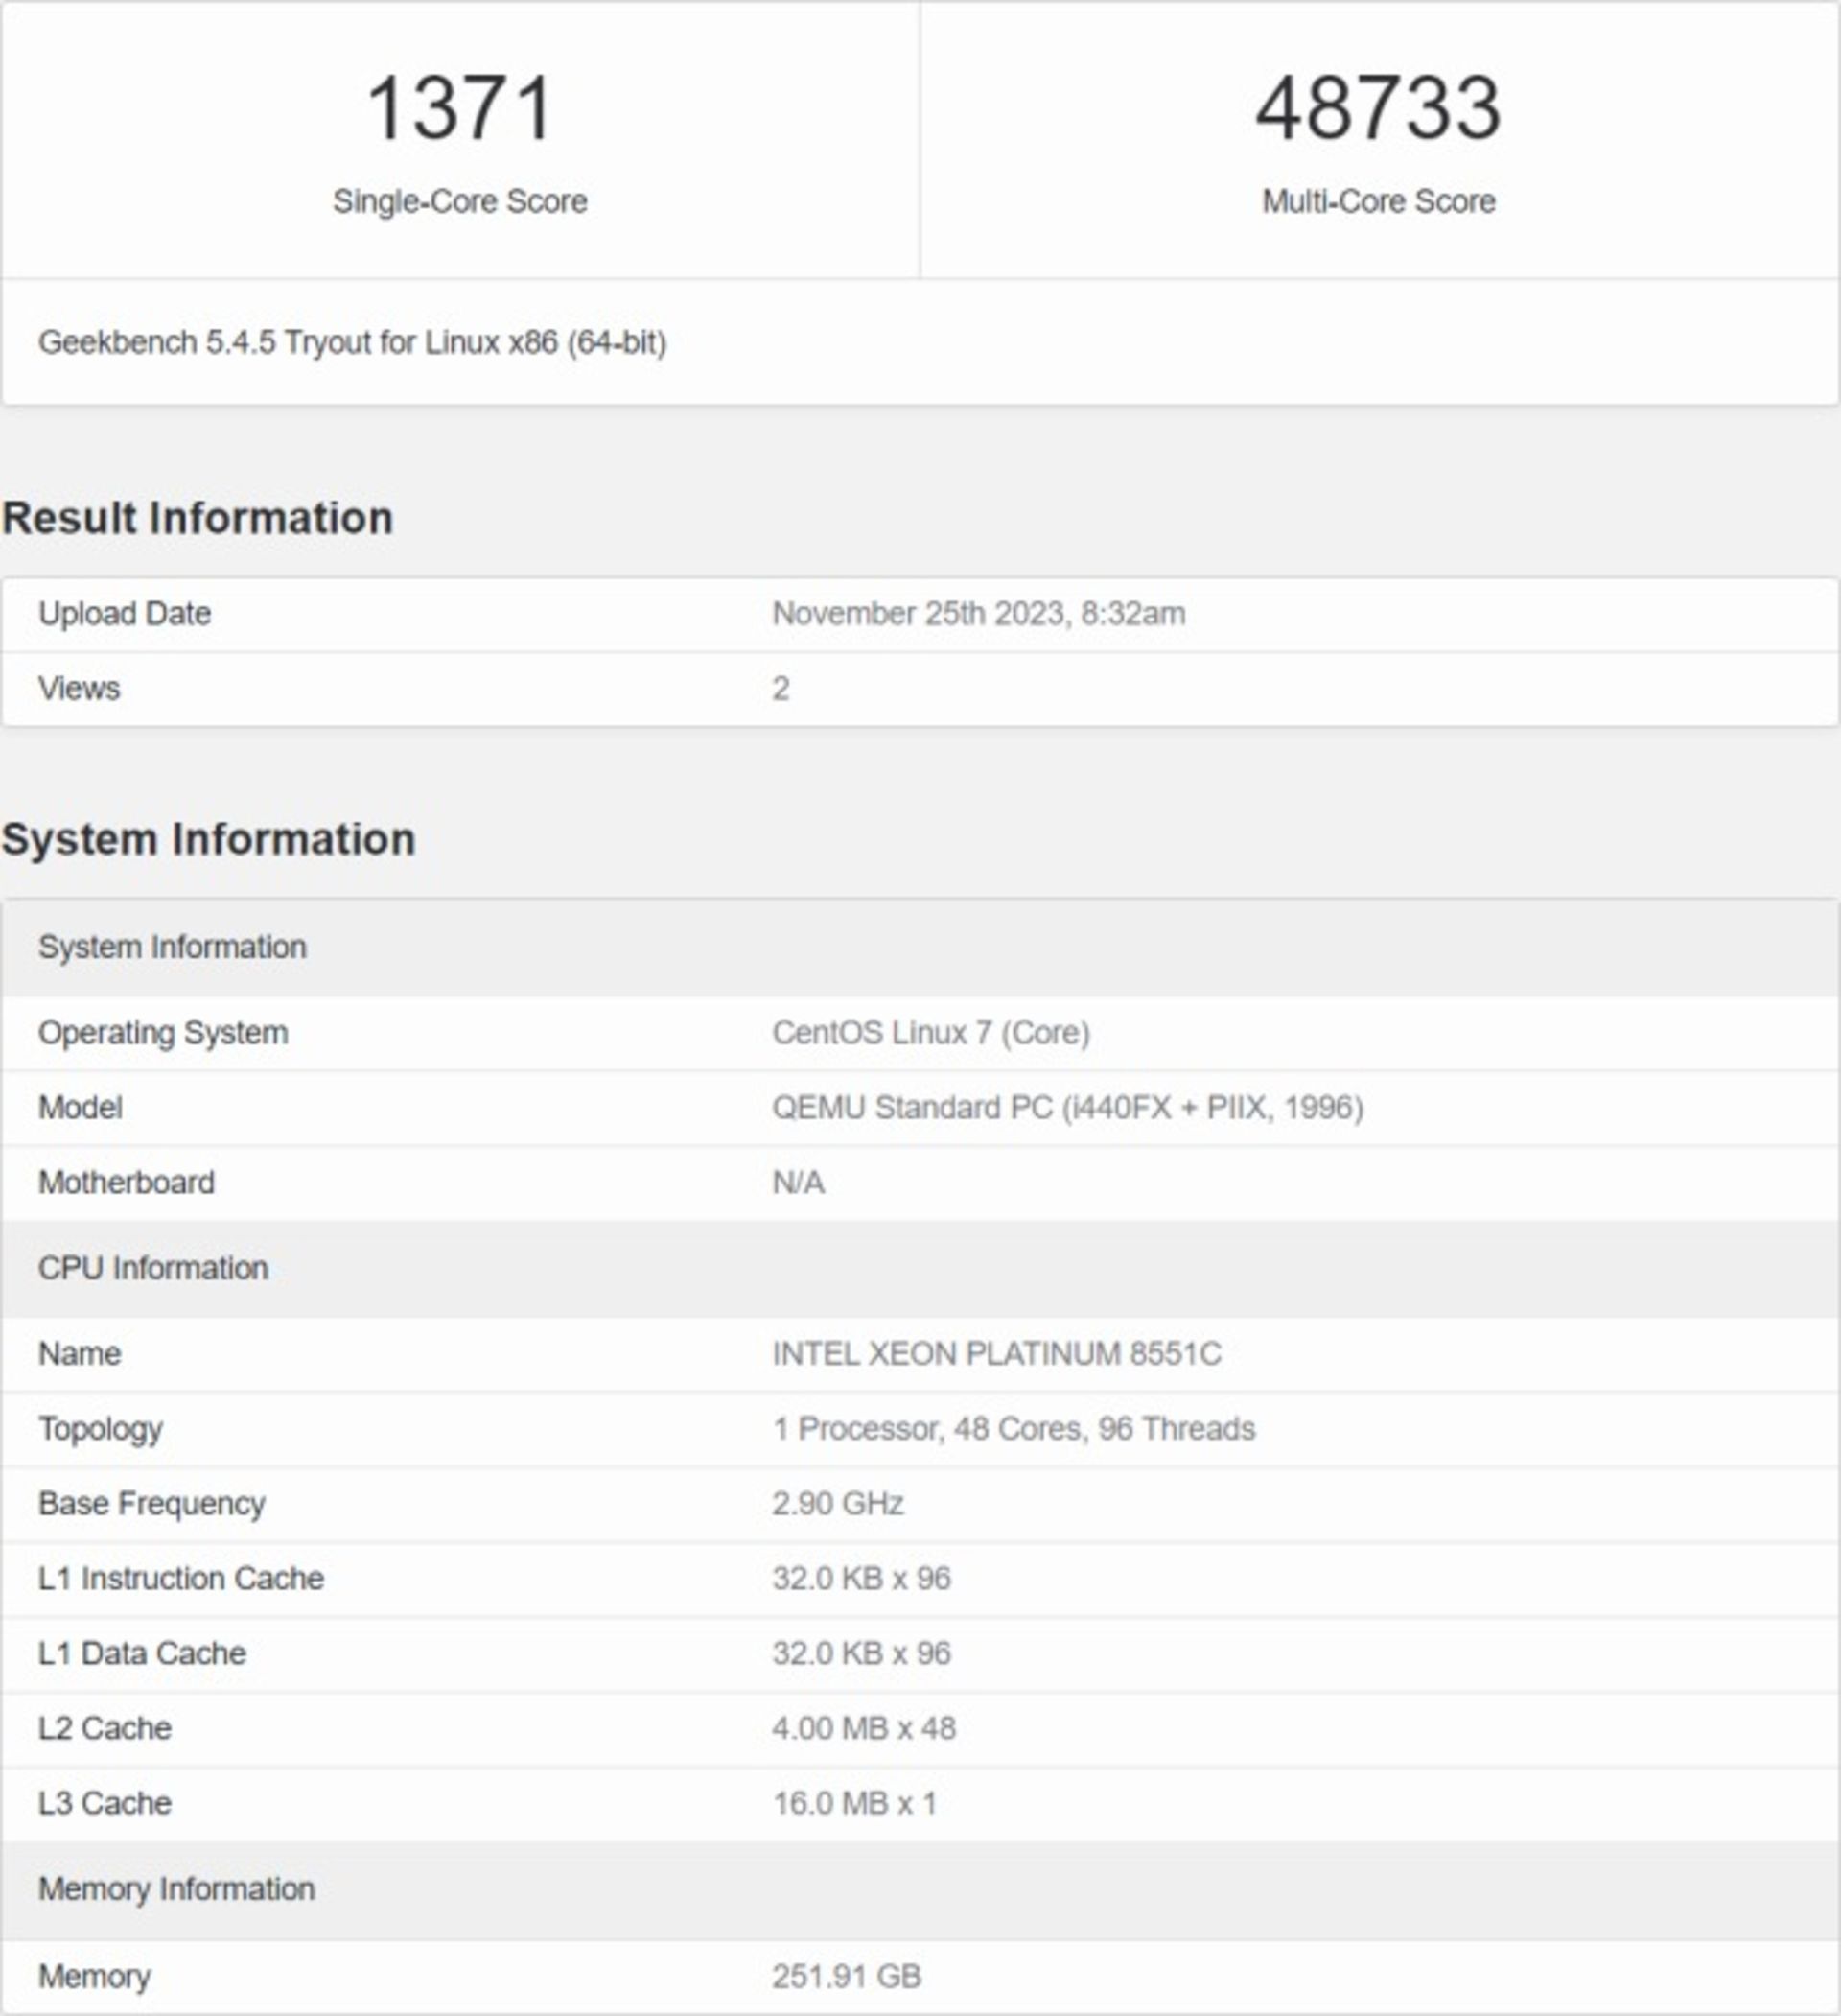
Task: Click the CentOS Linux 7 (Core) value
Action: coord(930,1032)
